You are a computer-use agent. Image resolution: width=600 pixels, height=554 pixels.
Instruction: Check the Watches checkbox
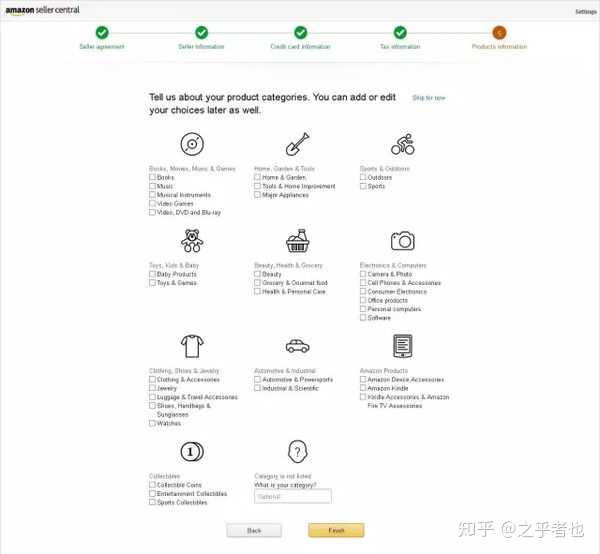152,423
